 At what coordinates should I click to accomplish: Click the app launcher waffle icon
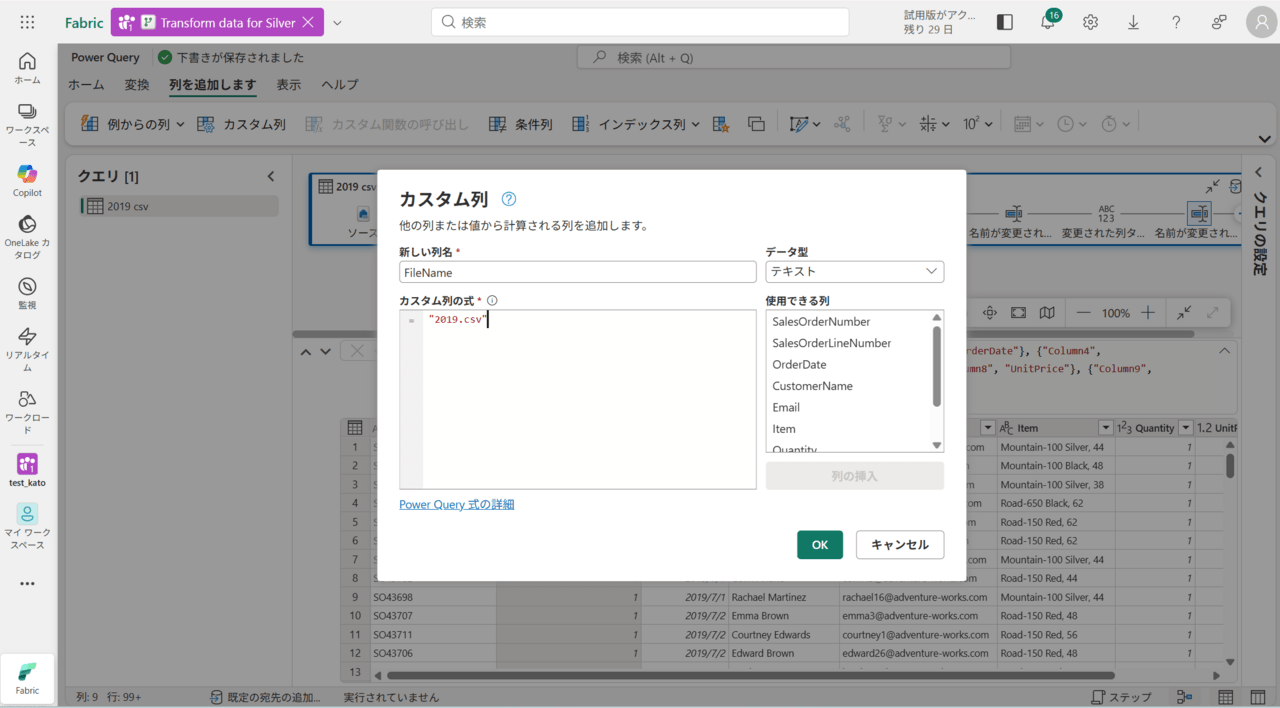tap(27, 22)
